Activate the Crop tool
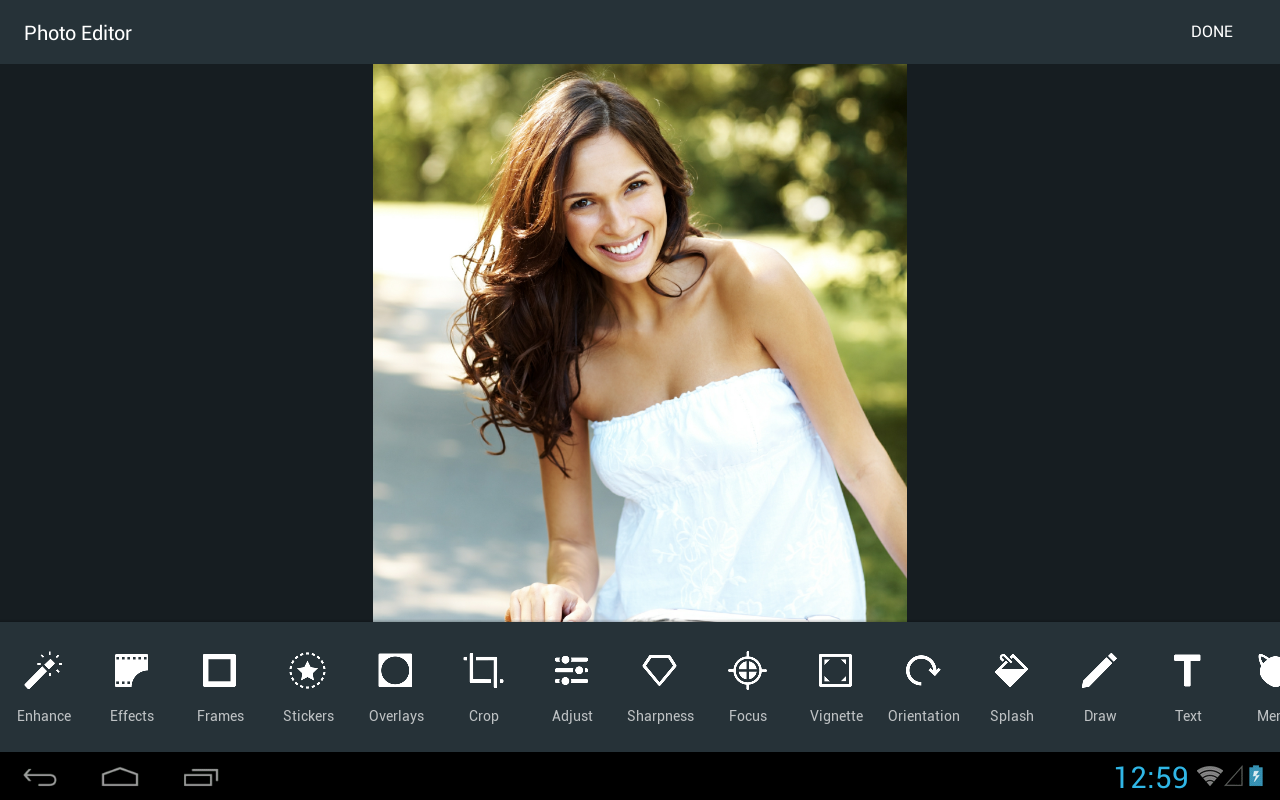The image size is (1280, 800). tap(484, 686)
